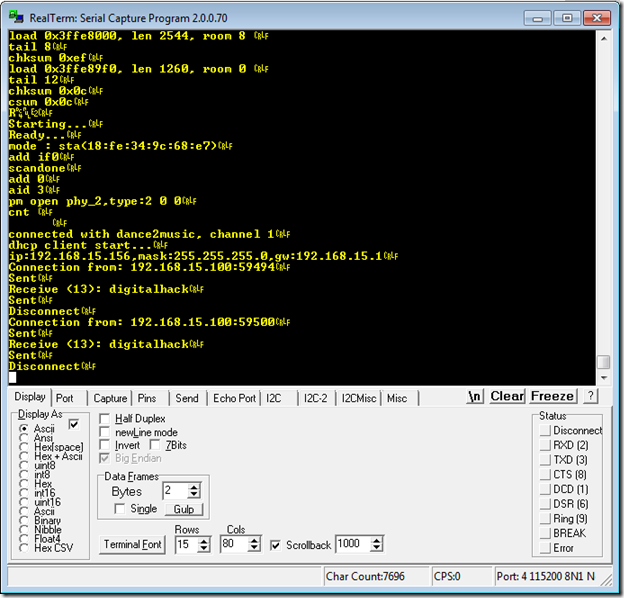Freeze the terminal output
The width and height of the screenshot is (624, 598).
(x=552, y=396)
